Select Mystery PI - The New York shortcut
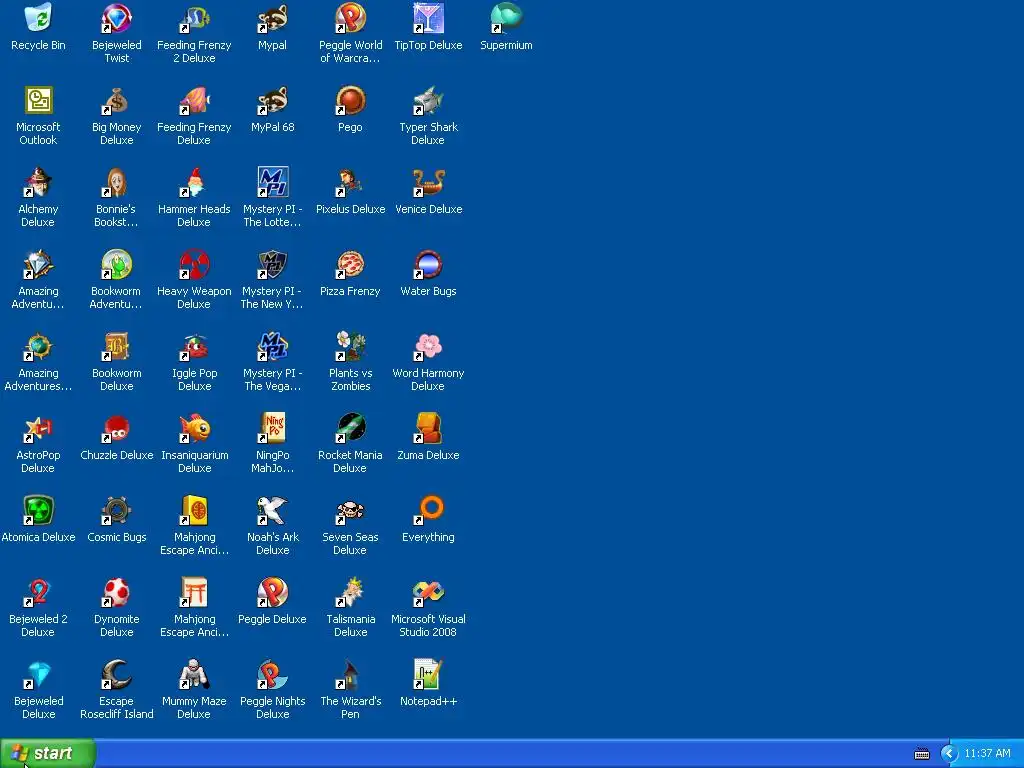The height and width of the screenshot is (768, 1024). click(x=272, y=264)
